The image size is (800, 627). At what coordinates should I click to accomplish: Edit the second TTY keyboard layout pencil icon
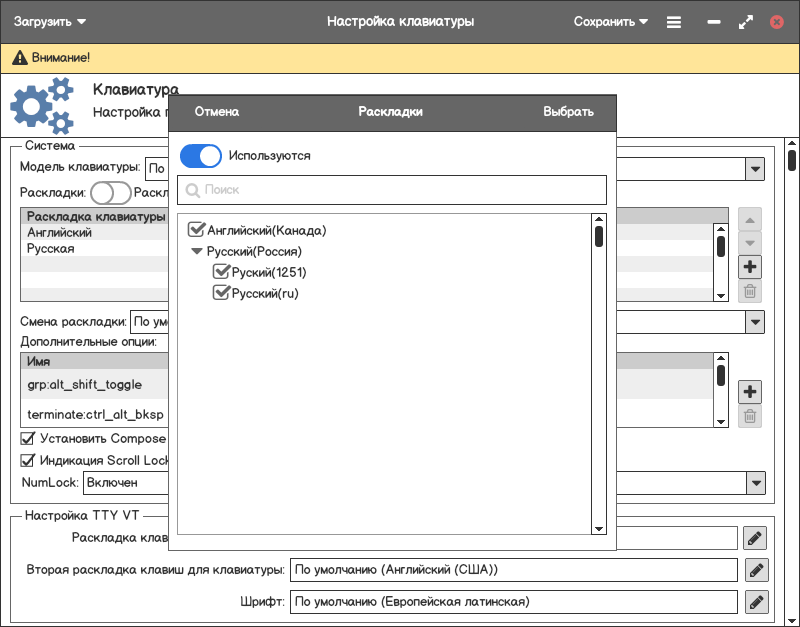(755, 570)
